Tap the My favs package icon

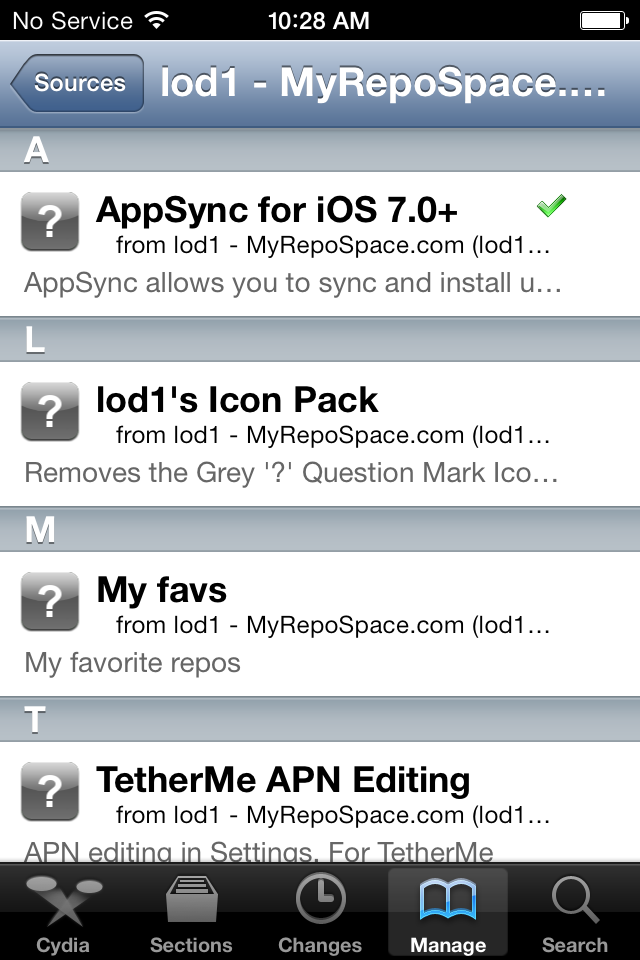(x=50, y=601)
